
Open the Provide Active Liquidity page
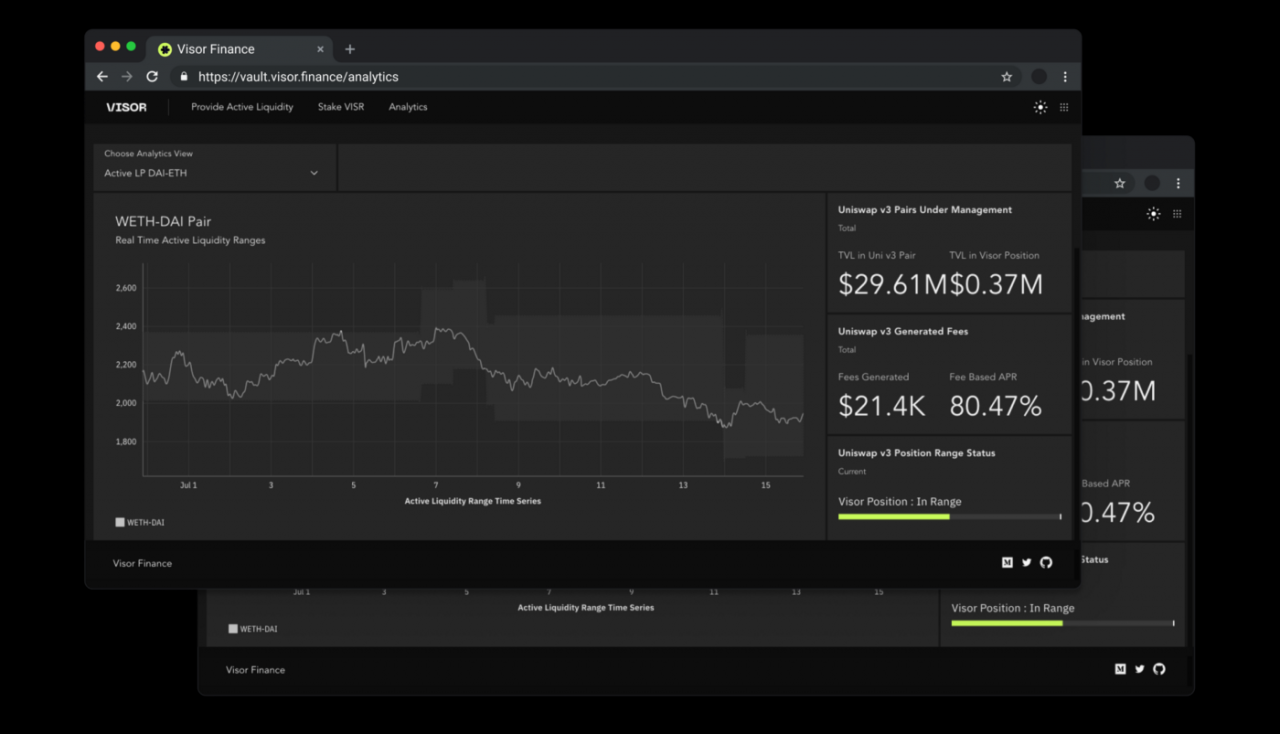[x=242, y=107]
